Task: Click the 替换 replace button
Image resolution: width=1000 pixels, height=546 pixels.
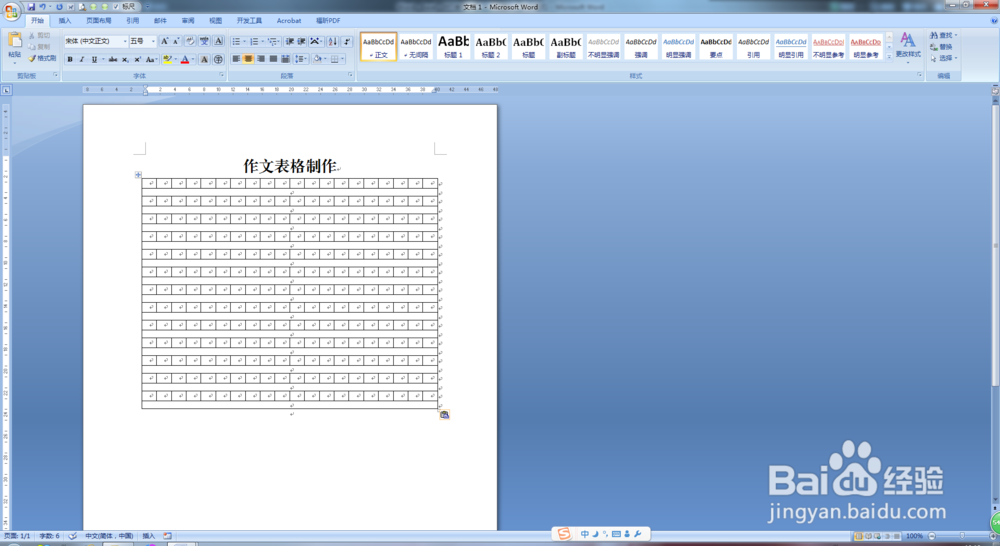Action: tap(941, 47)
